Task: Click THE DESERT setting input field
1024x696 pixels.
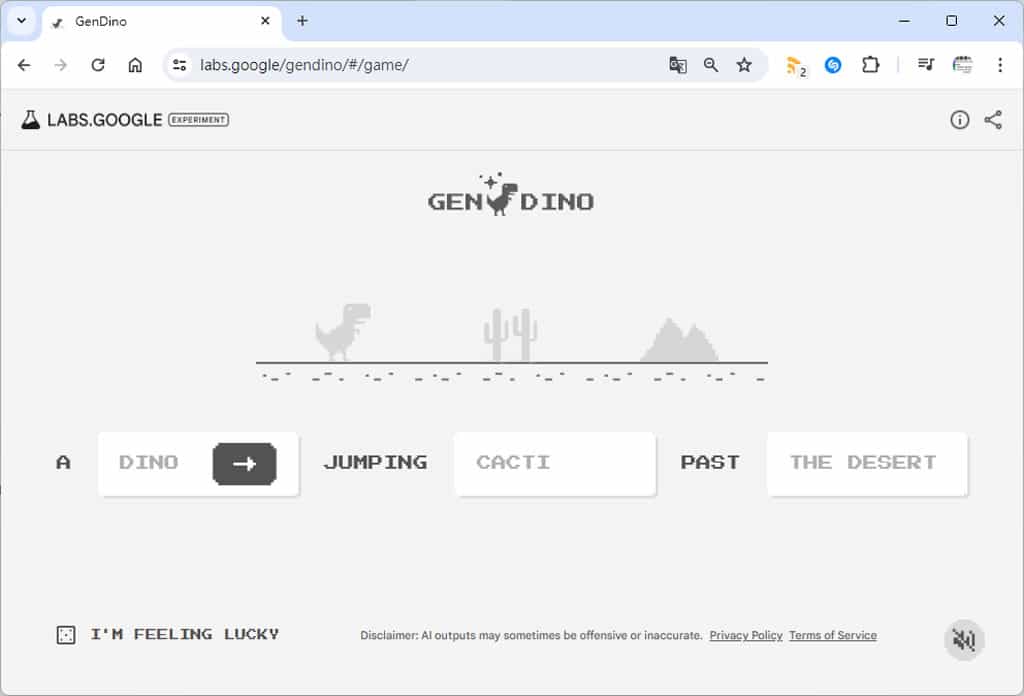Action: click(867, 464)
